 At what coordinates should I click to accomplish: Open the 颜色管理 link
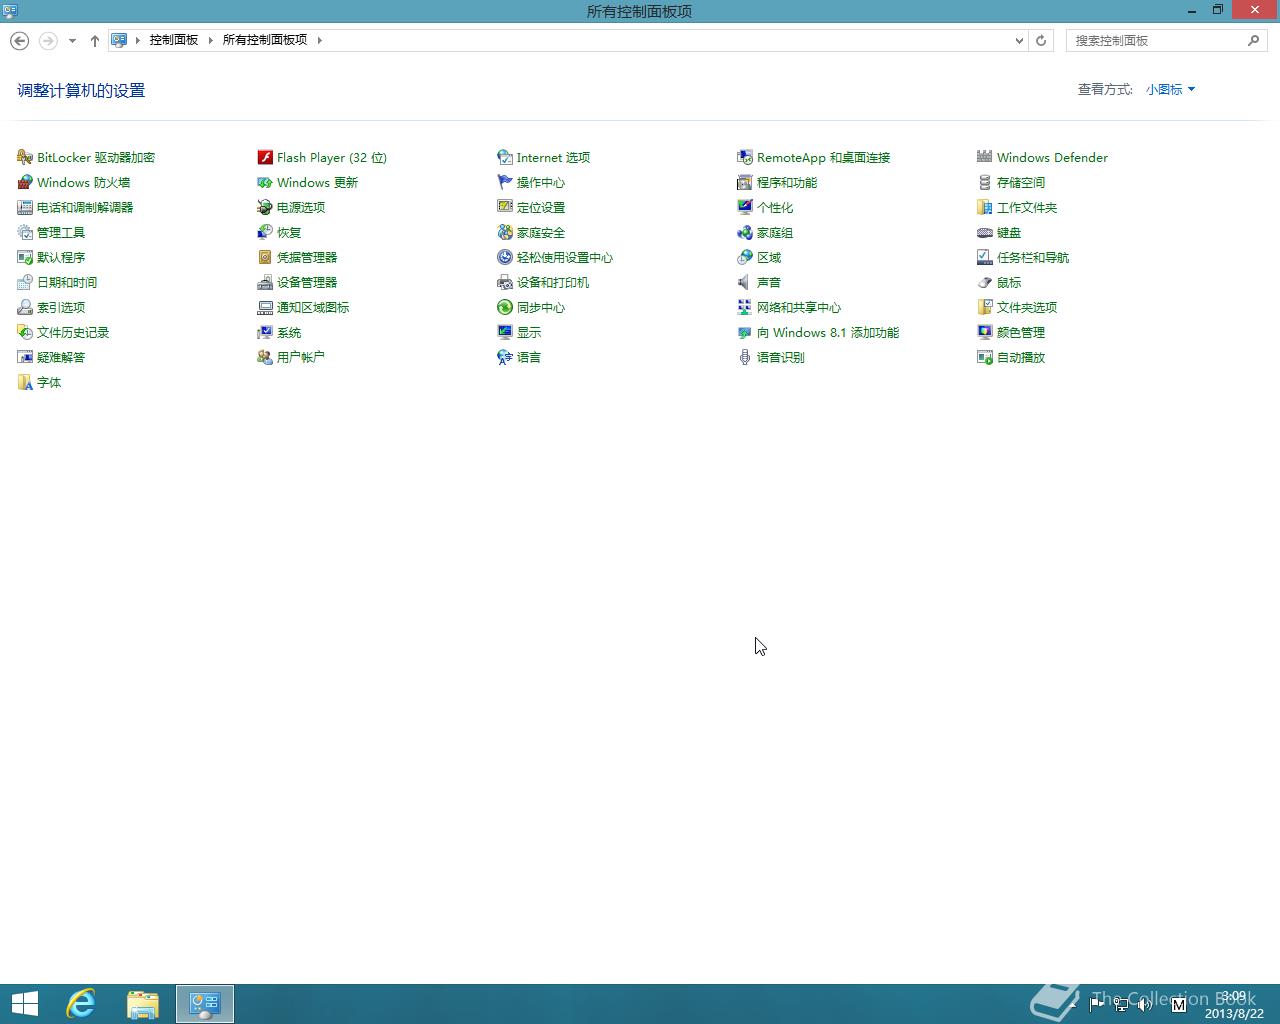coord(1020,333)
